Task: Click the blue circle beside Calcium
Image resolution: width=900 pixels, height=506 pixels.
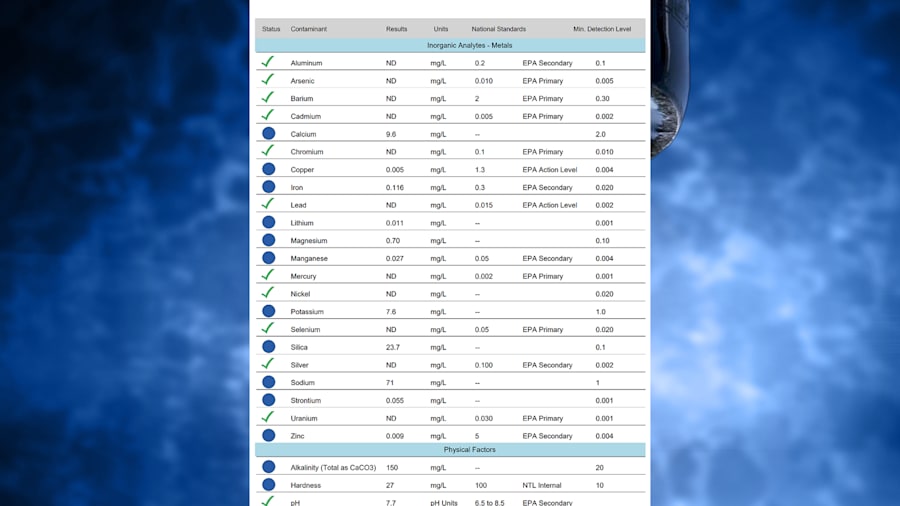Action: pos(269,134)
